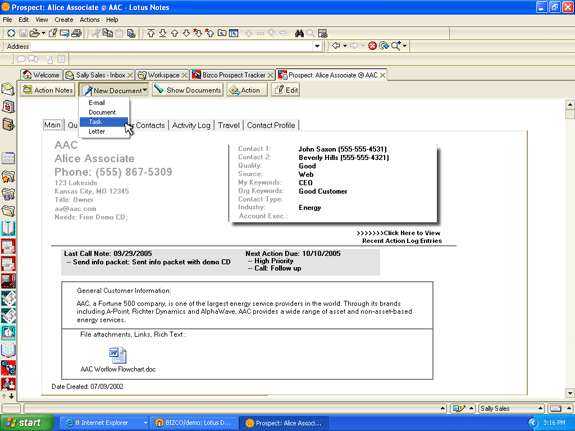Choose E-mail from New Document menu
Image resolution: width=575 pixels, height=431 pixels.
(104, 103)
